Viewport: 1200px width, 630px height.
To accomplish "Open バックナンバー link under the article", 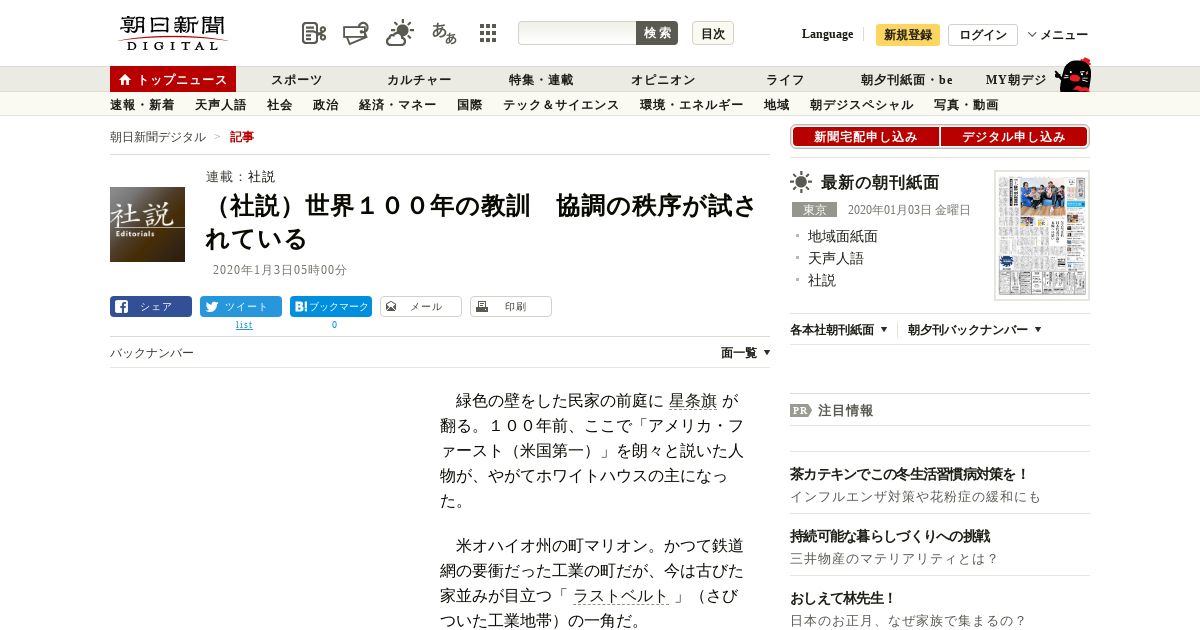I will [x=152, y=353].
